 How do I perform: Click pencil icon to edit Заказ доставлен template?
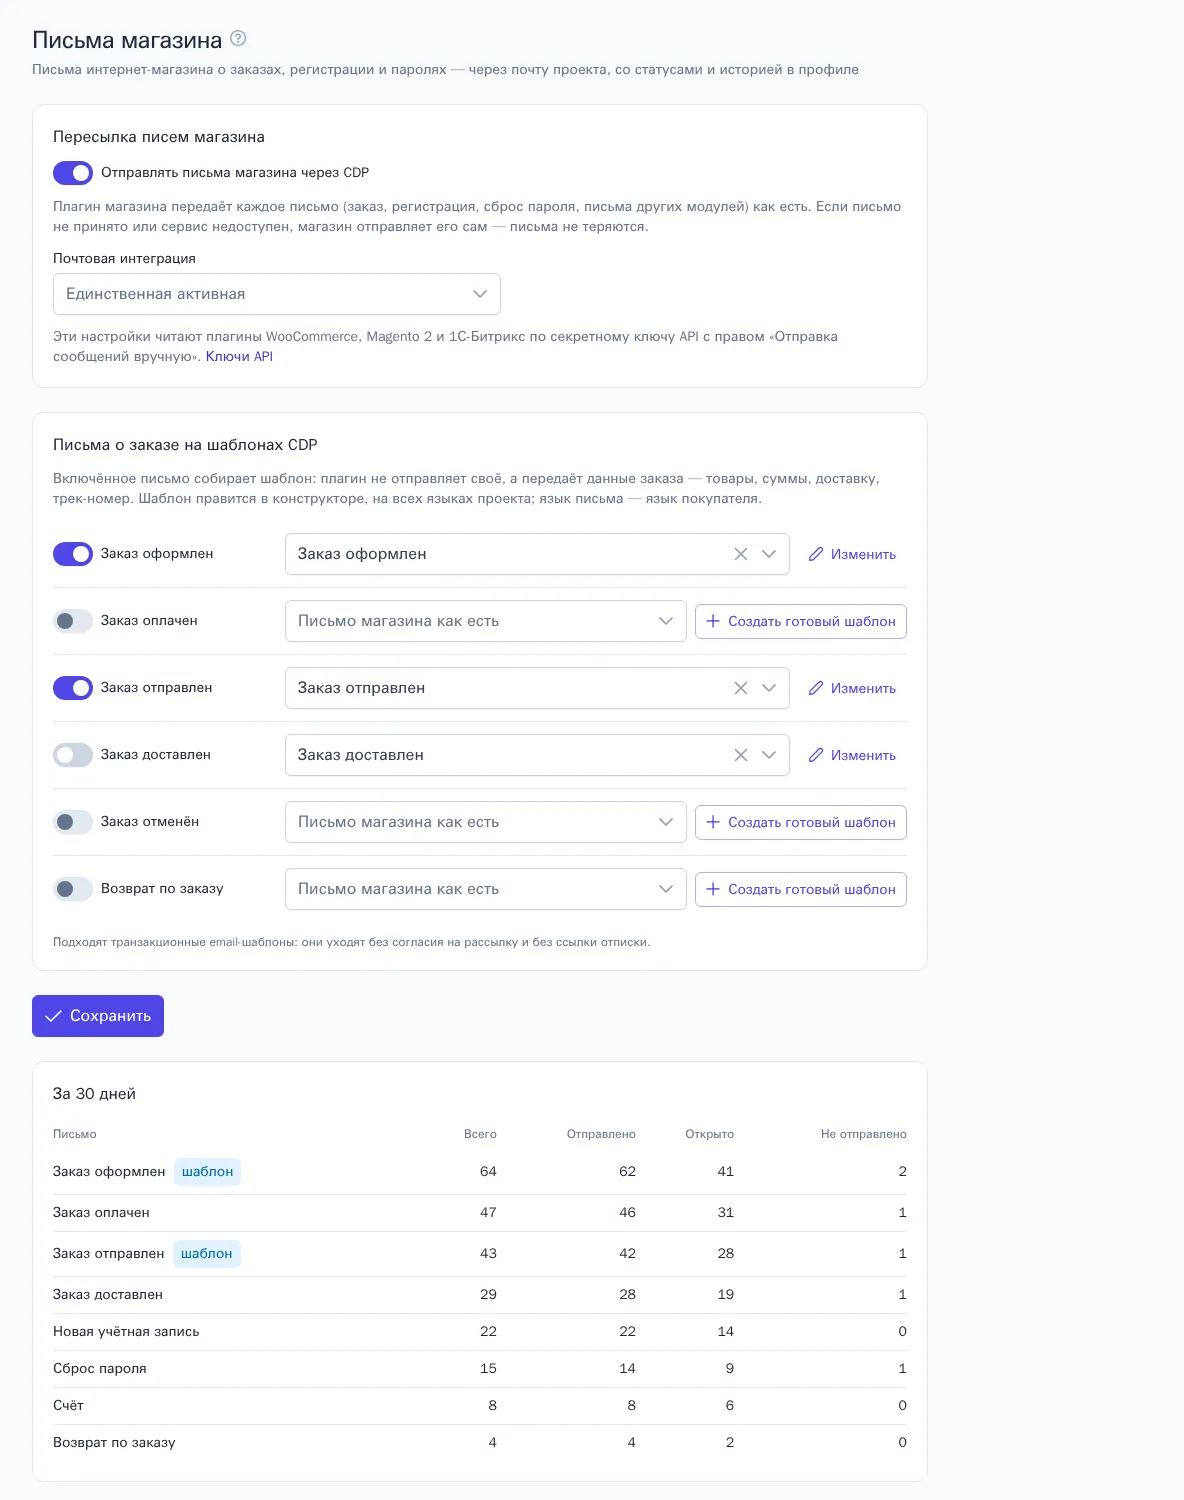pos(816,755)
